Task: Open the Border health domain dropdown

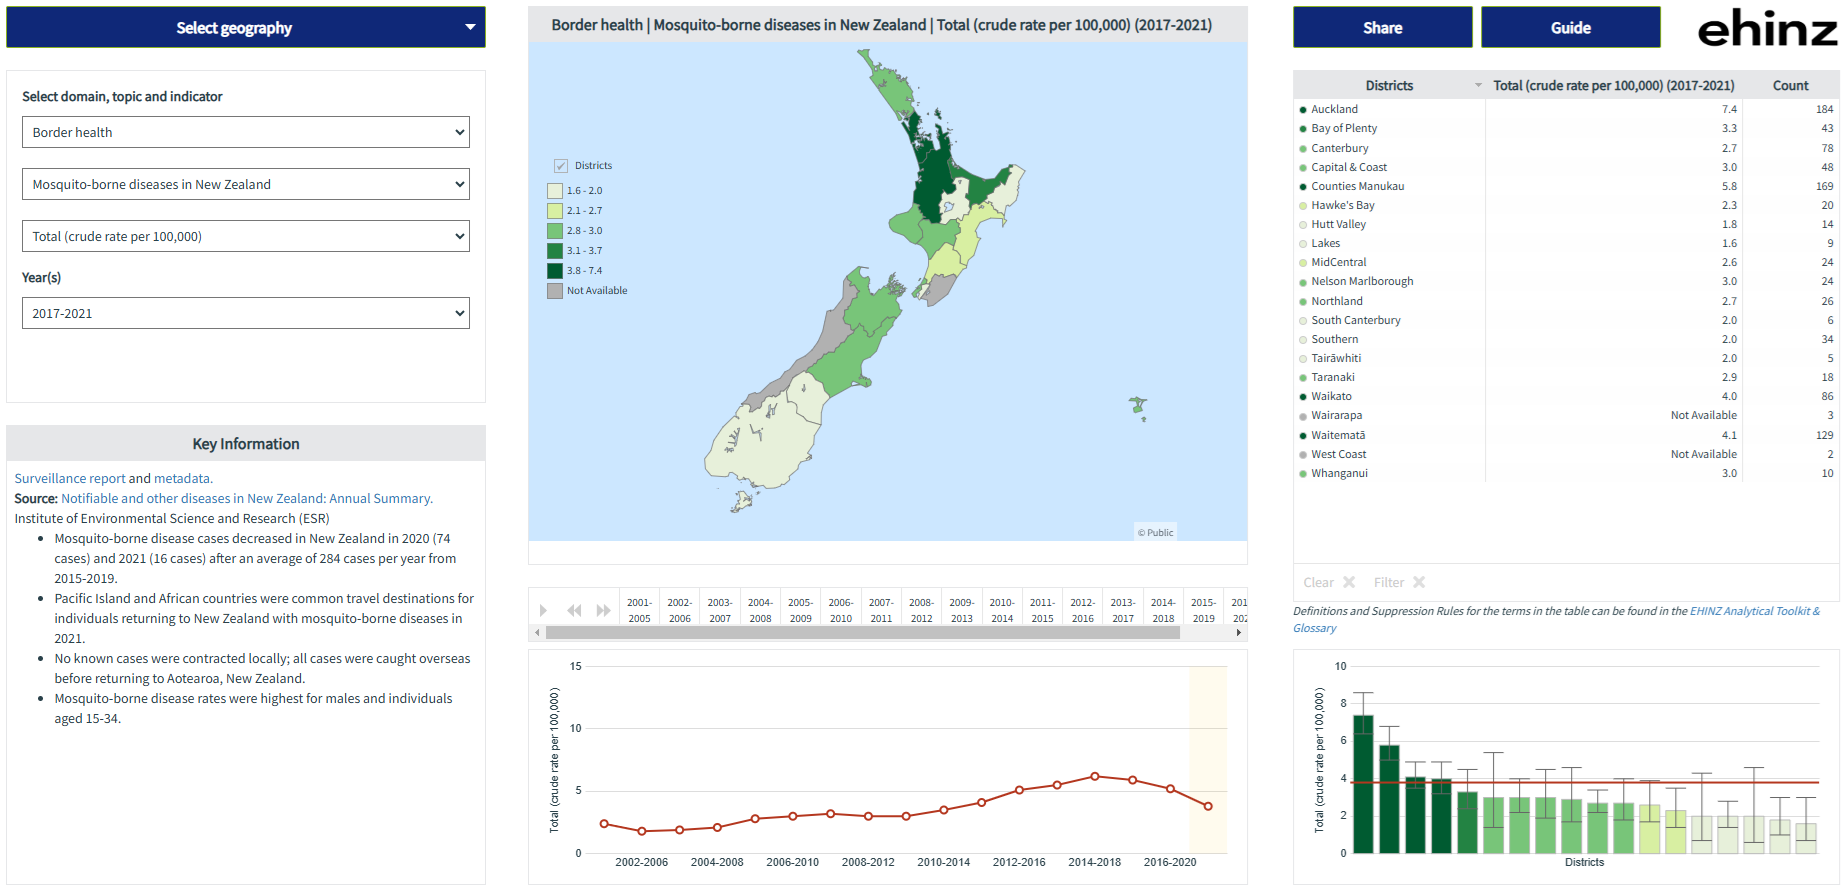Action: pyautogui.click(x=246, y=132)
